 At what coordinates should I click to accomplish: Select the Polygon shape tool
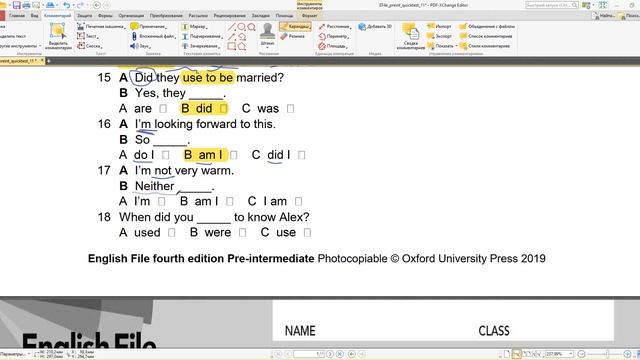[242, 46]
